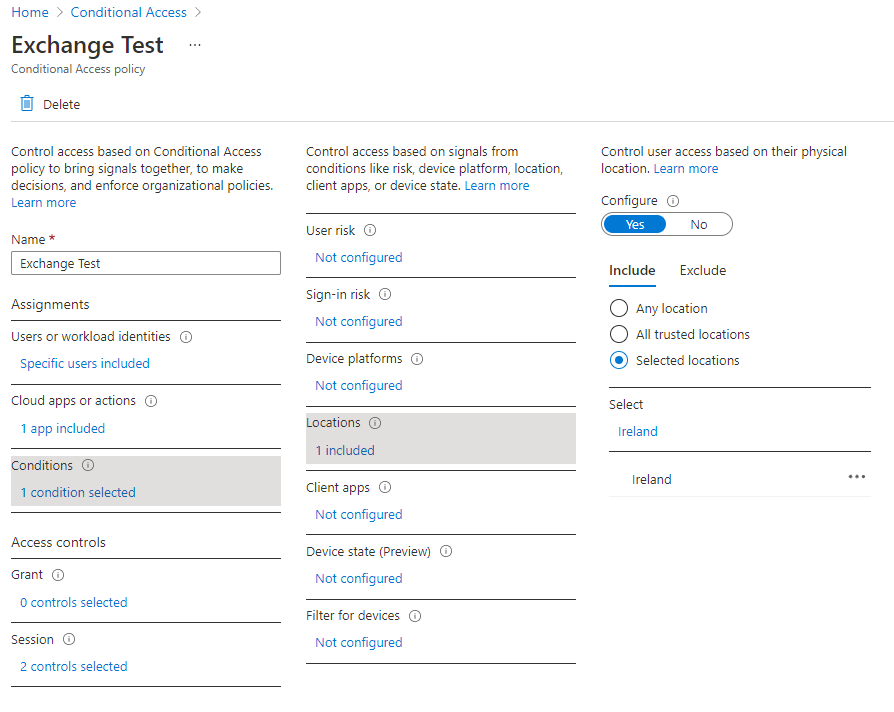Screen dimensions: 894x712
Task: Click the info icon beside Users or workload identities
Action: coord(186,337)
